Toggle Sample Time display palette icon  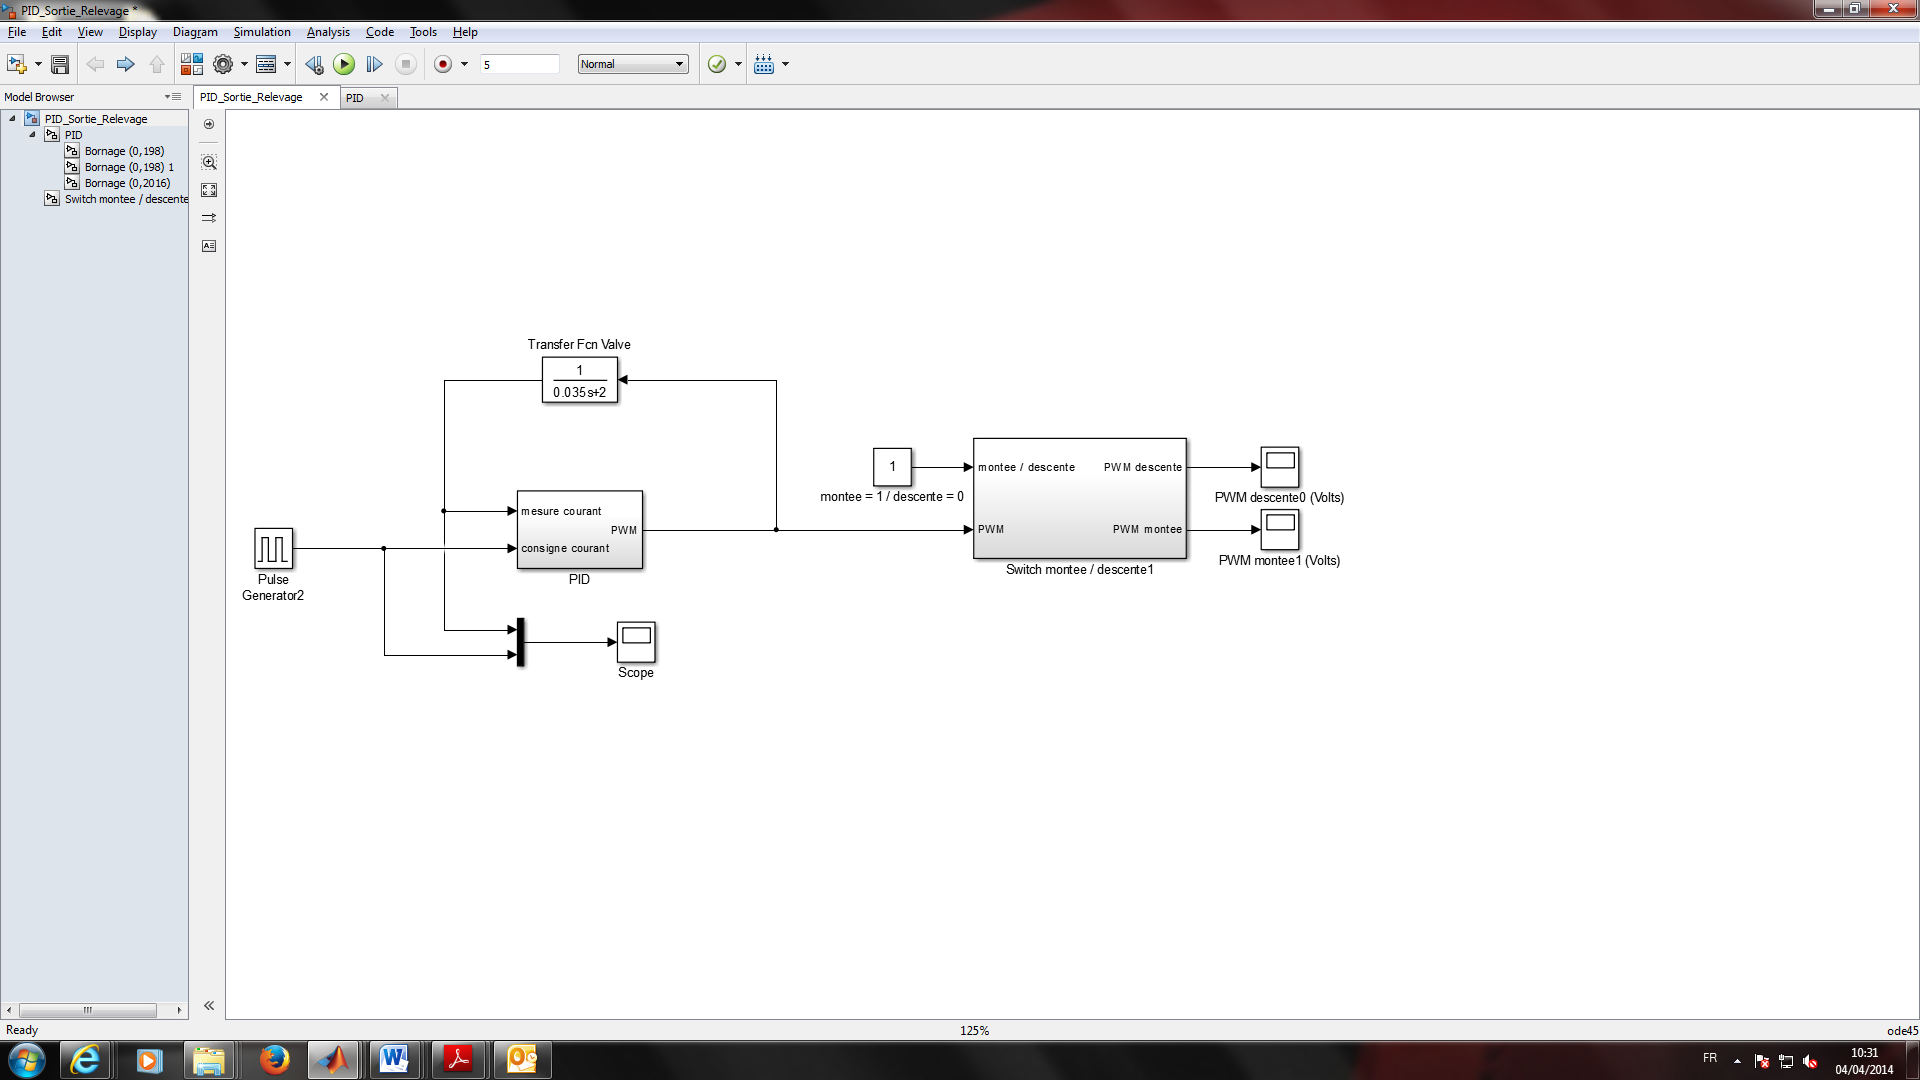[x=209, y=218]
